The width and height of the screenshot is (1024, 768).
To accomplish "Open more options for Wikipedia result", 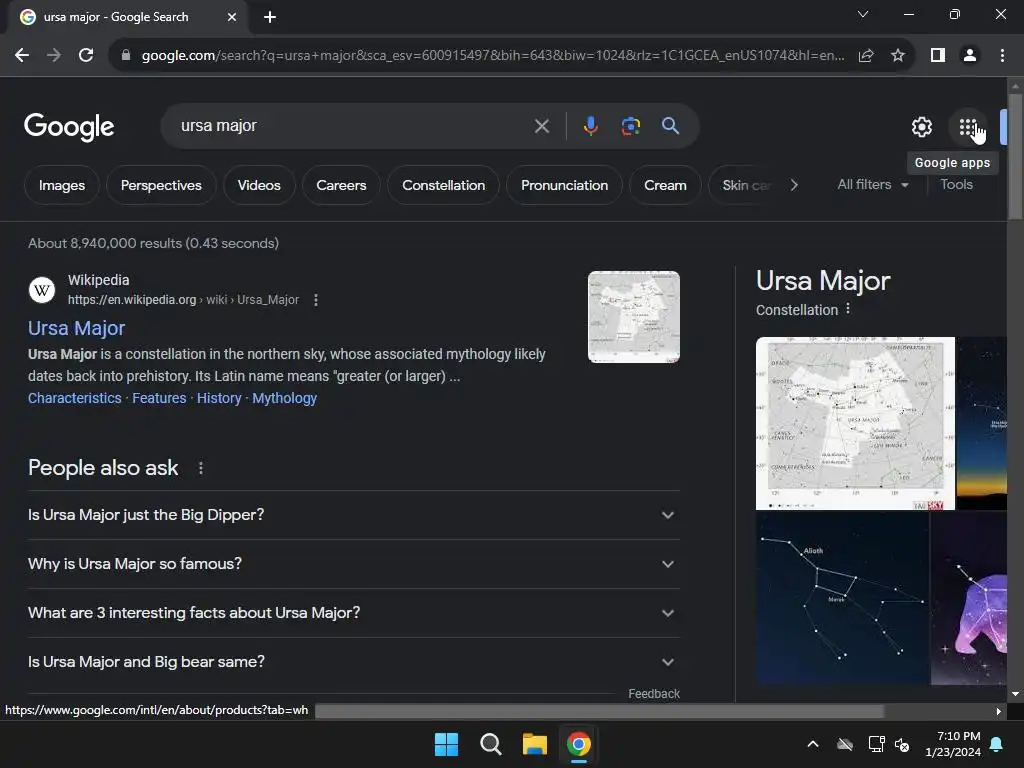I will pyautogui.click(x=316, y=300).
